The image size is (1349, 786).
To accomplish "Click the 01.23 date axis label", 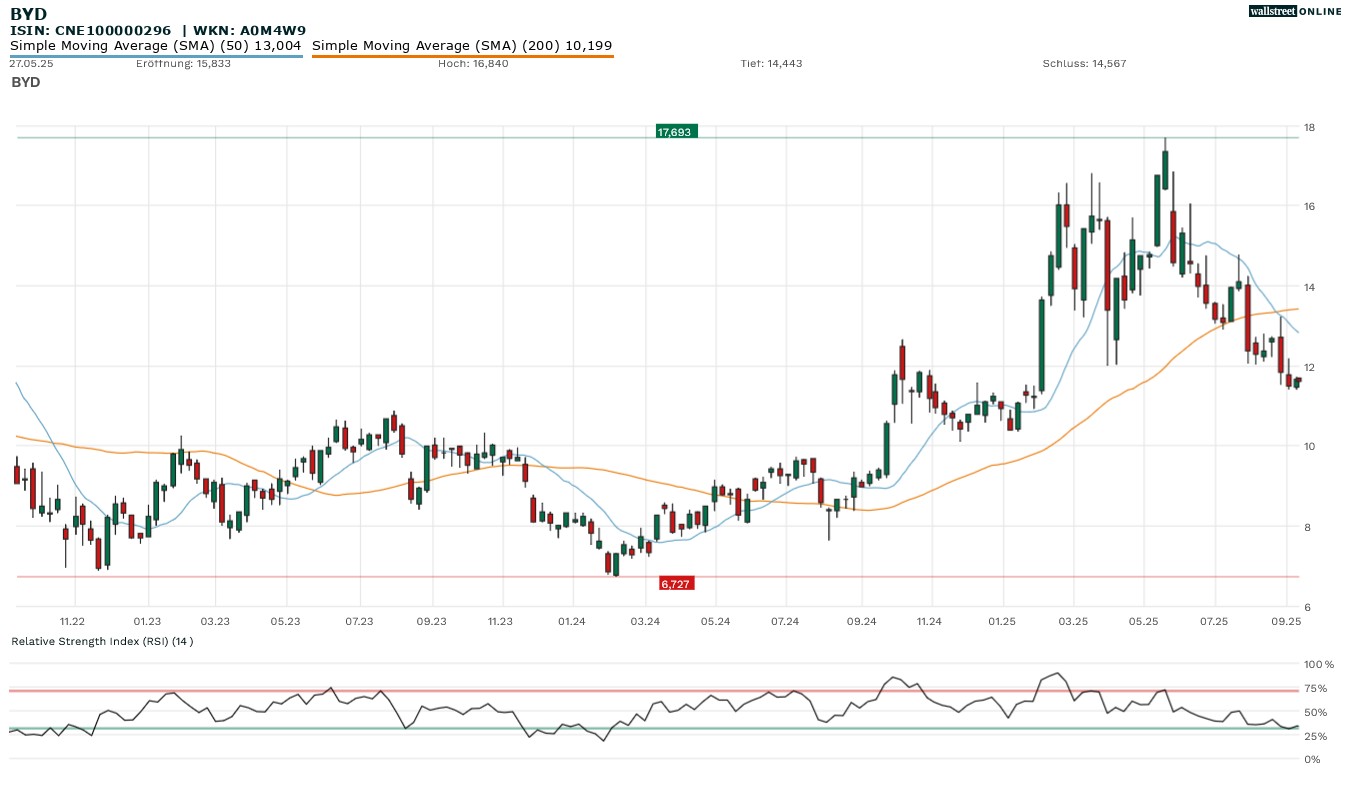I will [x=147, y=621].
